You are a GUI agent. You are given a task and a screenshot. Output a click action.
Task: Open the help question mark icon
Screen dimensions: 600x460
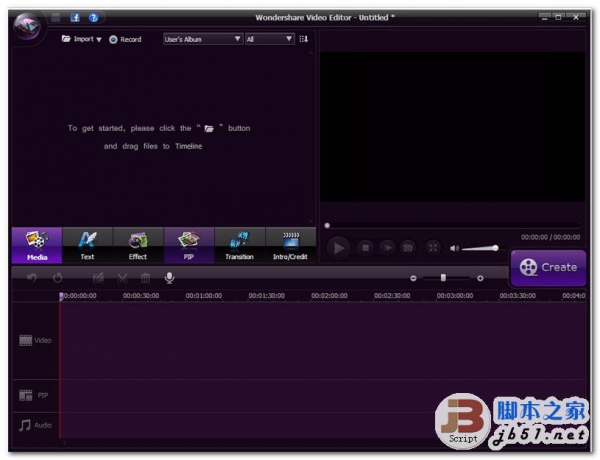pyautogui.click(x=93, y=17)
